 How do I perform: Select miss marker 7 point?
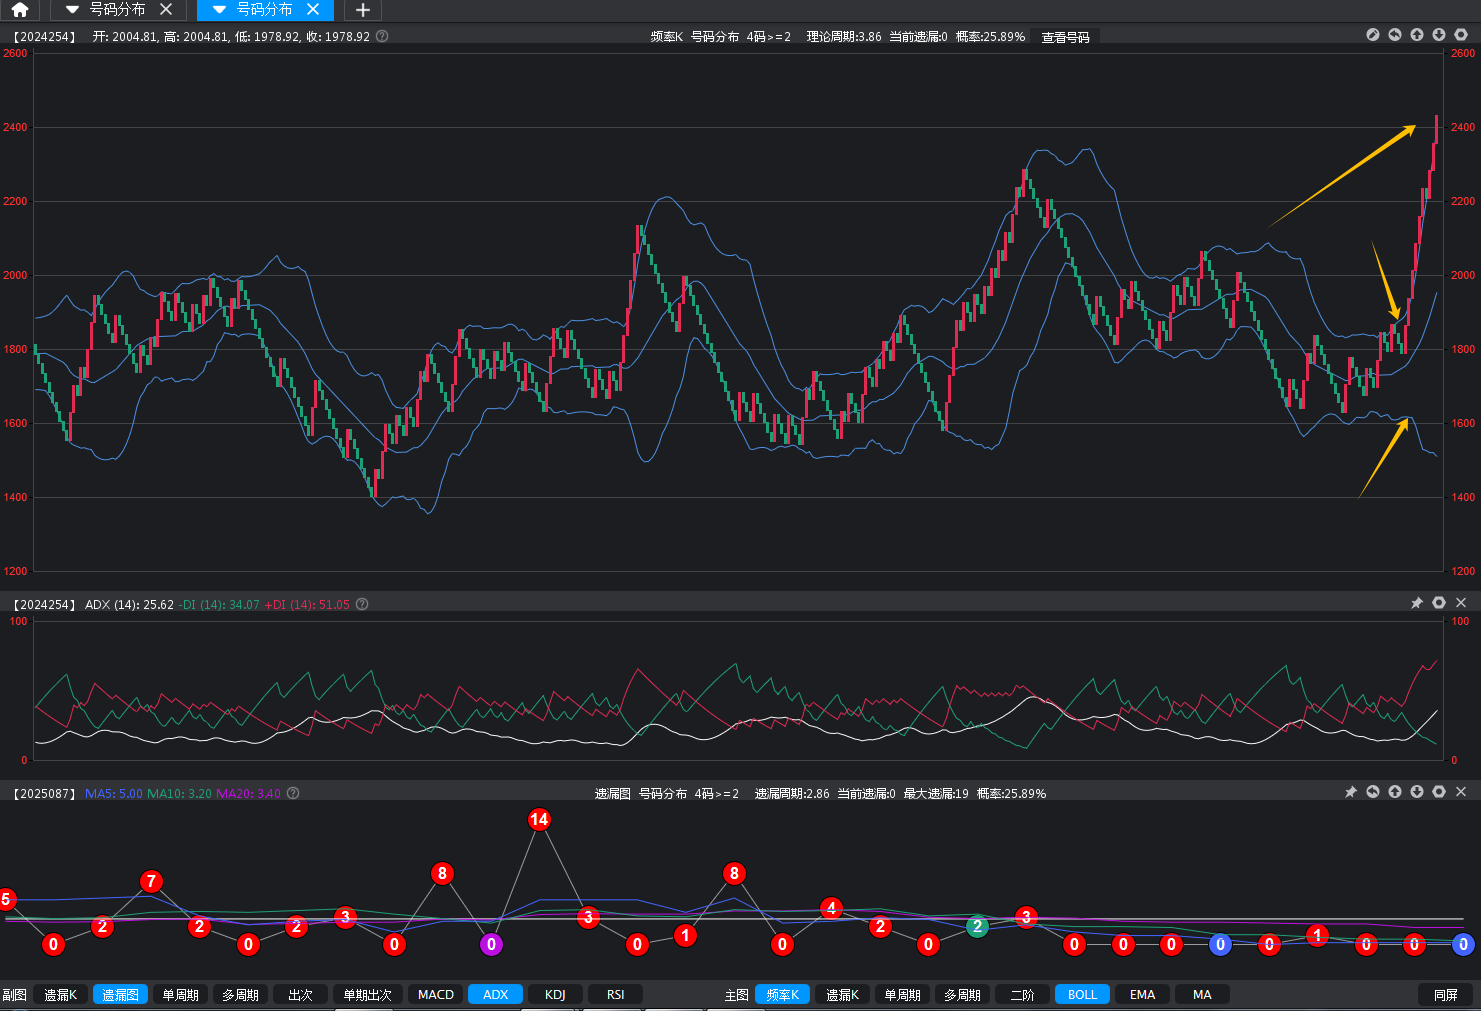(x=151, y=881)
